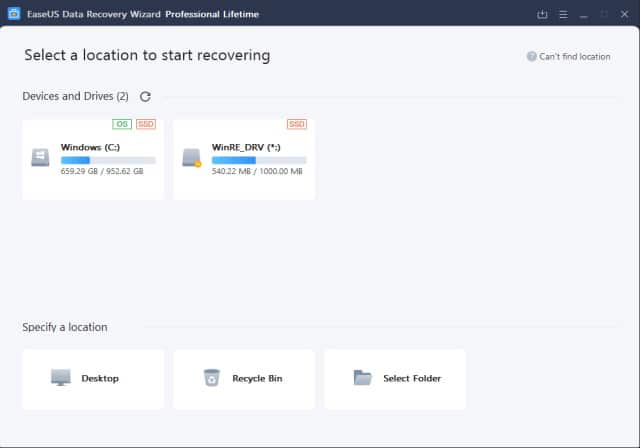Select the WinRE_DRV (*:) drive name
The height and width of the screenshot is (448, 640).
(x=245, y=147)
